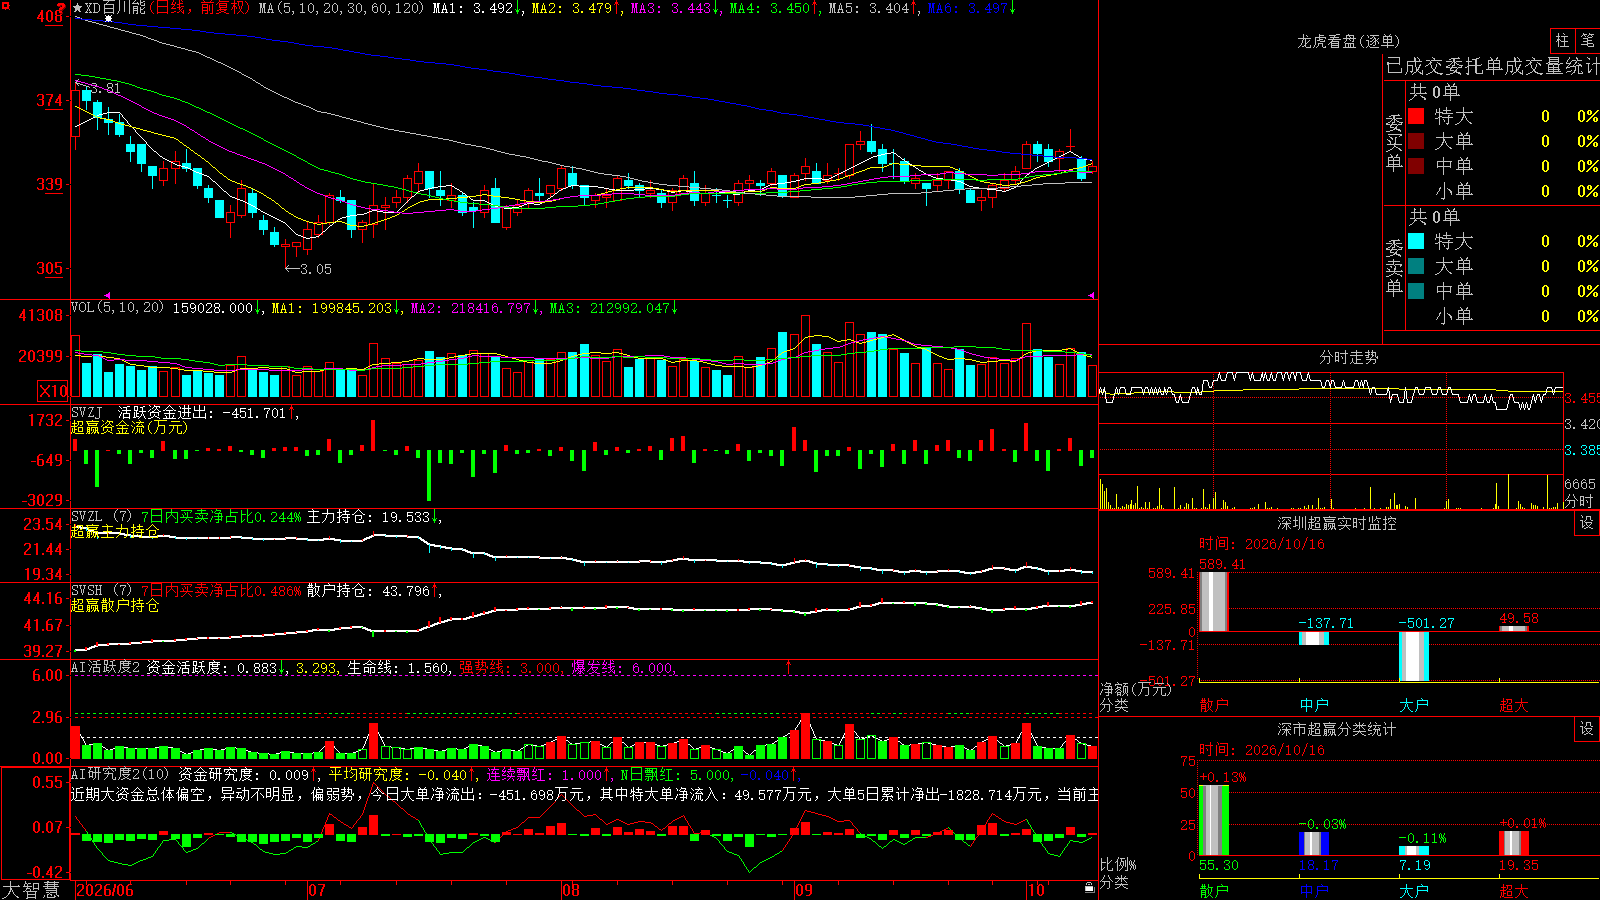Click the 大户 bar showing -501.27

click(x=1414, y=656)
